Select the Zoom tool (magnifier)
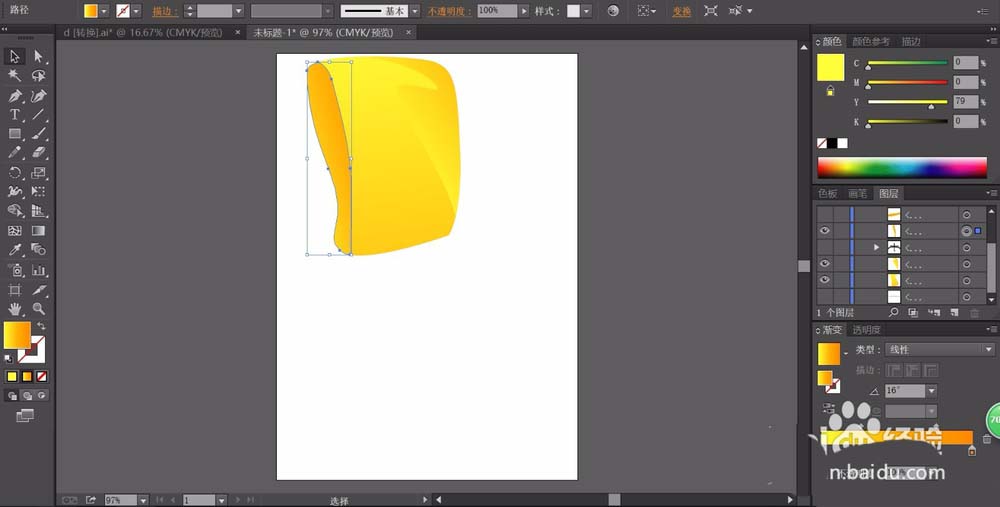 click(38, 309)
